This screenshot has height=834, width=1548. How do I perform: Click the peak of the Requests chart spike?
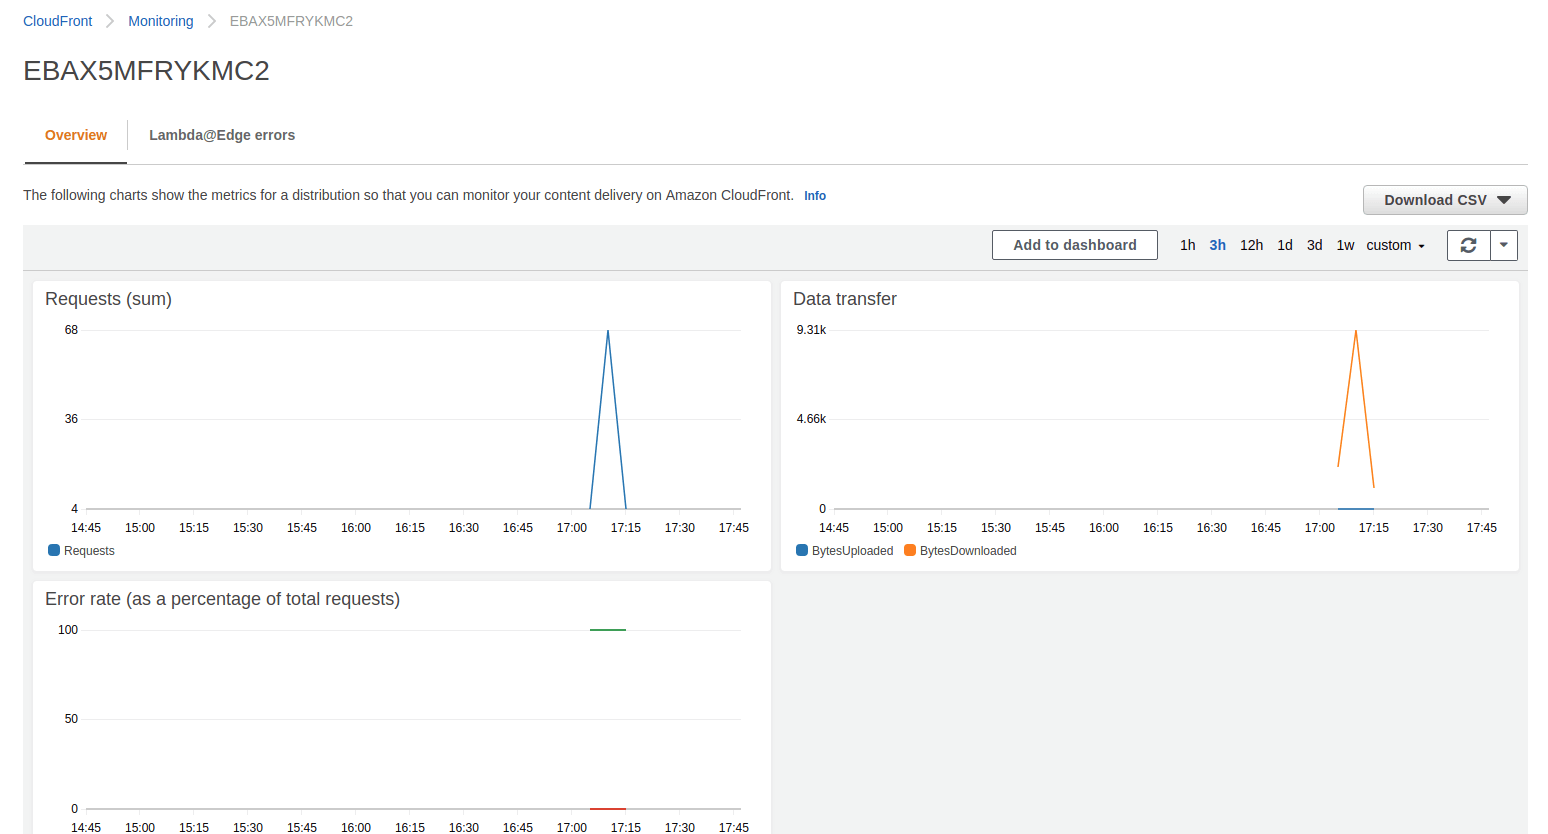607,330
